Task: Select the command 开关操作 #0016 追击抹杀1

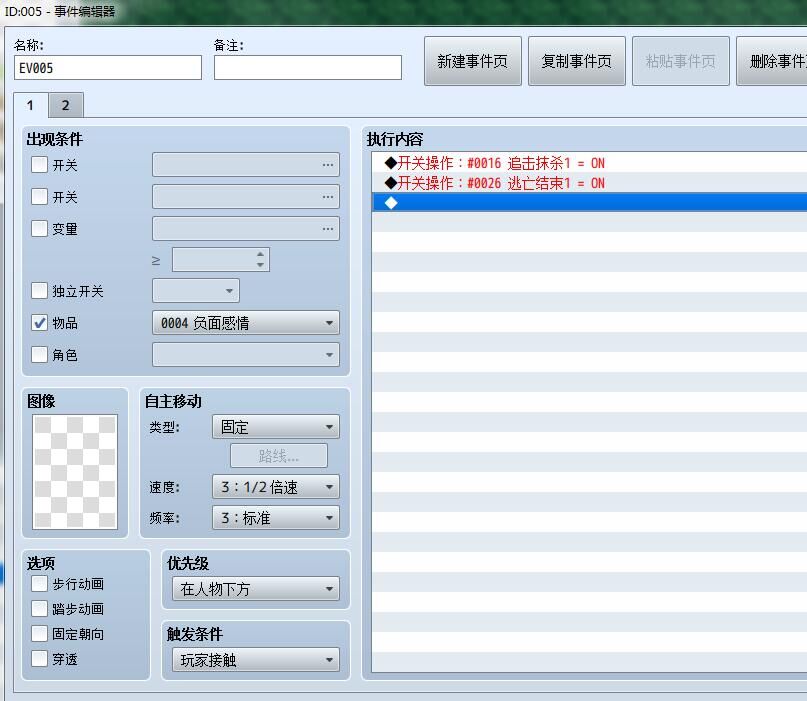Action: tap(589, 163)
